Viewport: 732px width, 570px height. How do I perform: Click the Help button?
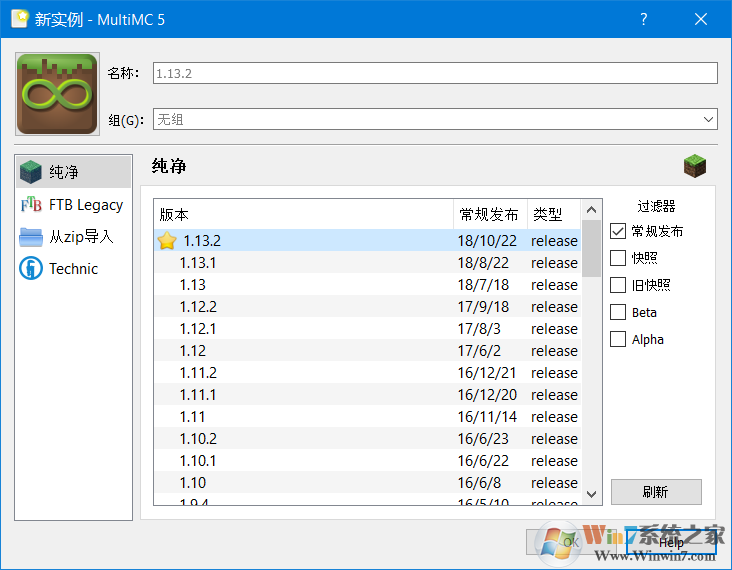coord(670,542)
